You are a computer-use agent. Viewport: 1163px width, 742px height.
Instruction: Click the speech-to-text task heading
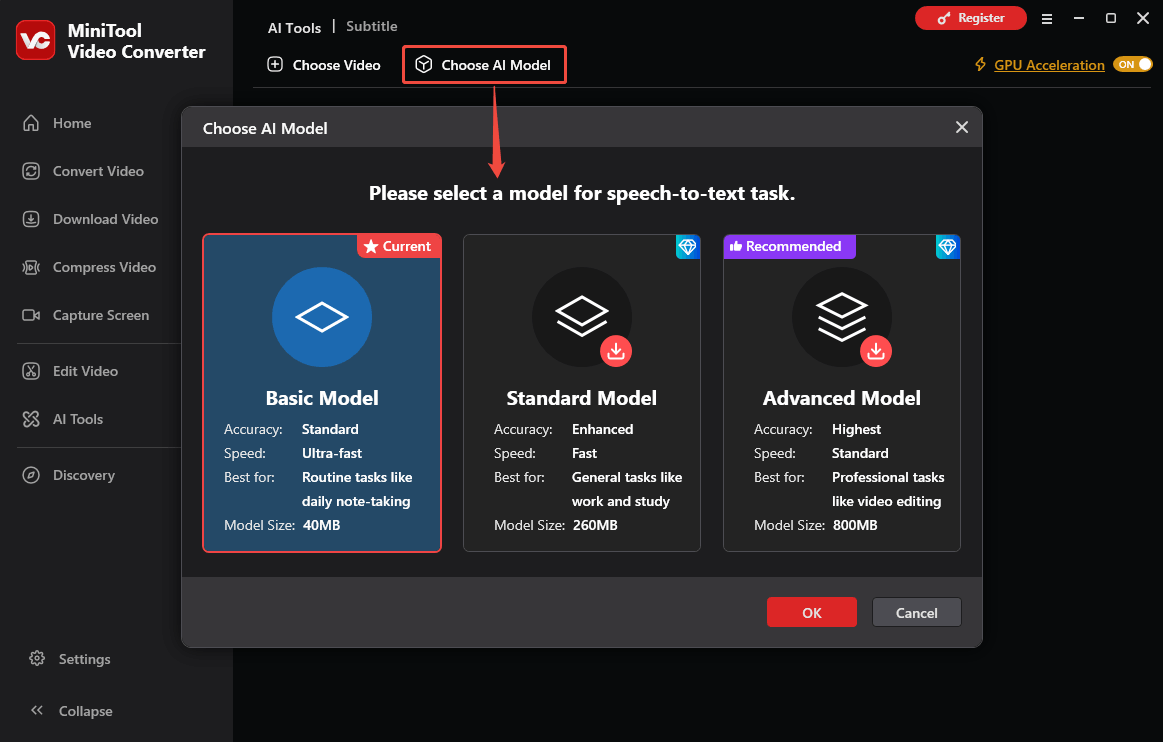coord(582,194)
